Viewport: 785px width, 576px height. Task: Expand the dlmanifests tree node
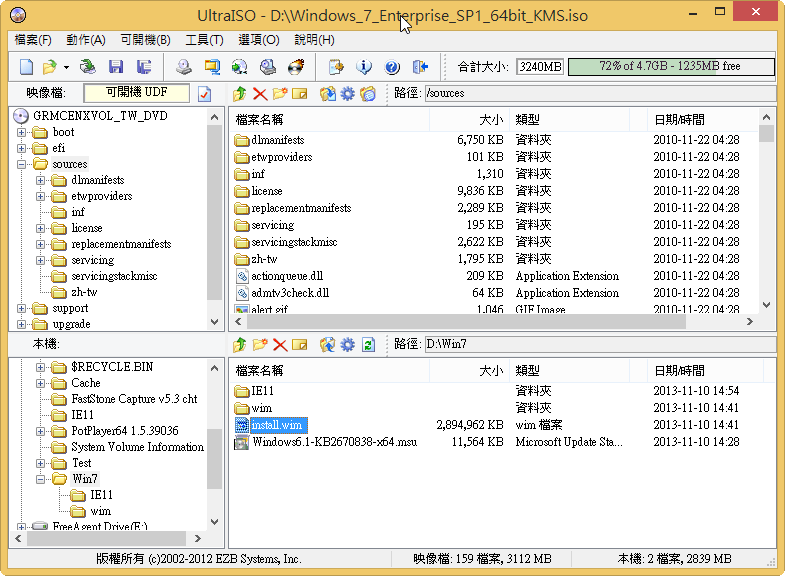(x=41, y=181)
